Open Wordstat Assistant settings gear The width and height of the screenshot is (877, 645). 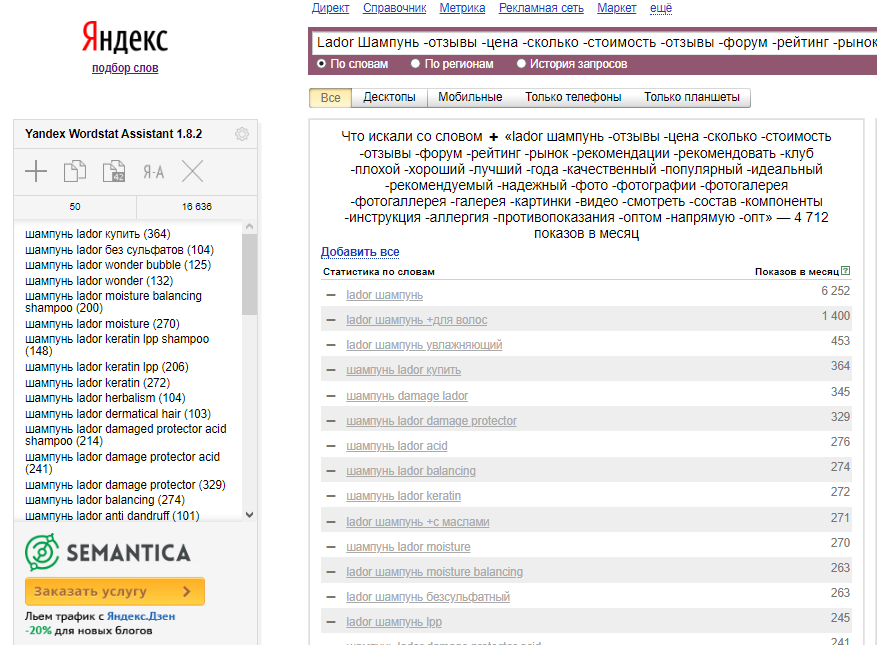[241, 134]
